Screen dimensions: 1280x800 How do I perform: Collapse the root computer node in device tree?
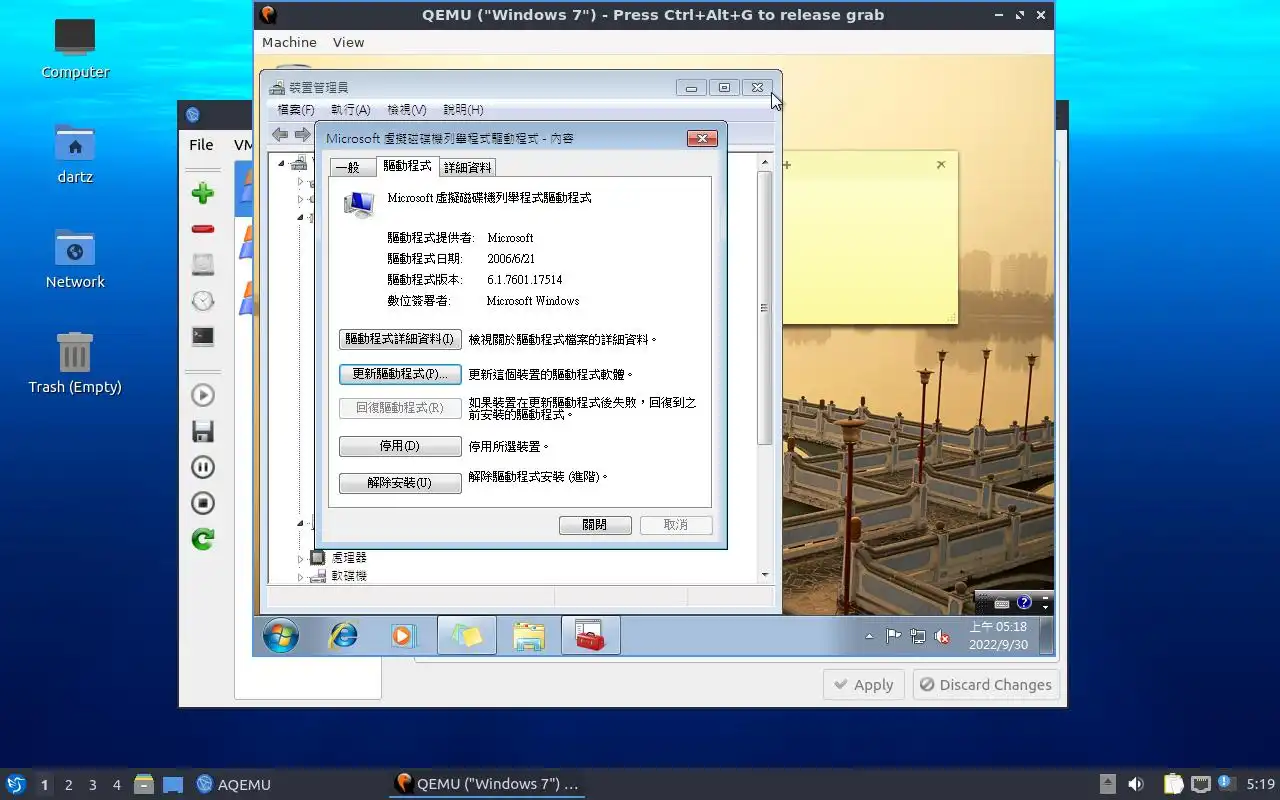tap(282, 163)
